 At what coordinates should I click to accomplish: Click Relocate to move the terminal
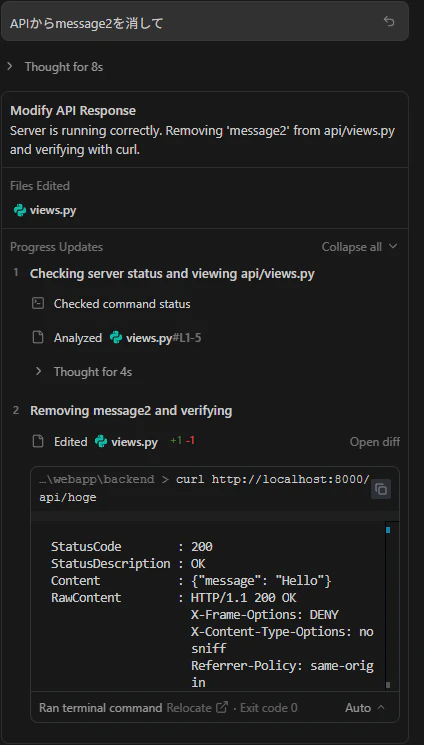tap(189, 708)
